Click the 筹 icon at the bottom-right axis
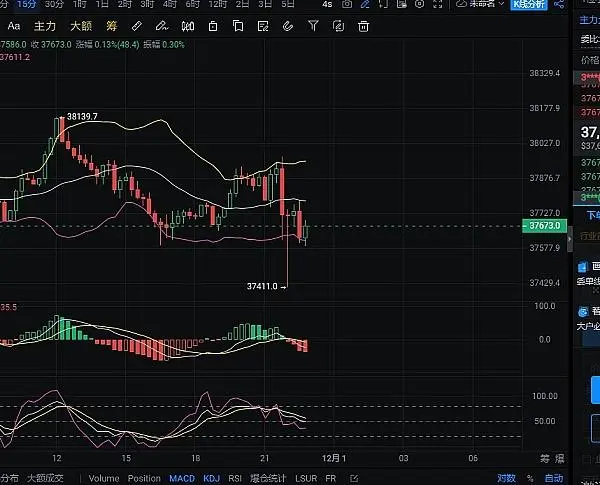600x485 pixels. point(545,458)
